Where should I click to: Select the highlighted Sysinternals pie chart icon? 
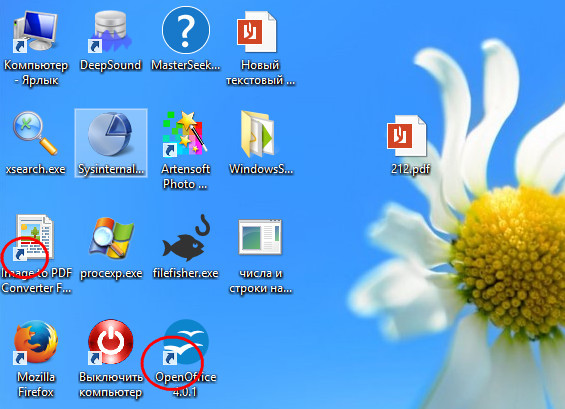click(111, 134)
